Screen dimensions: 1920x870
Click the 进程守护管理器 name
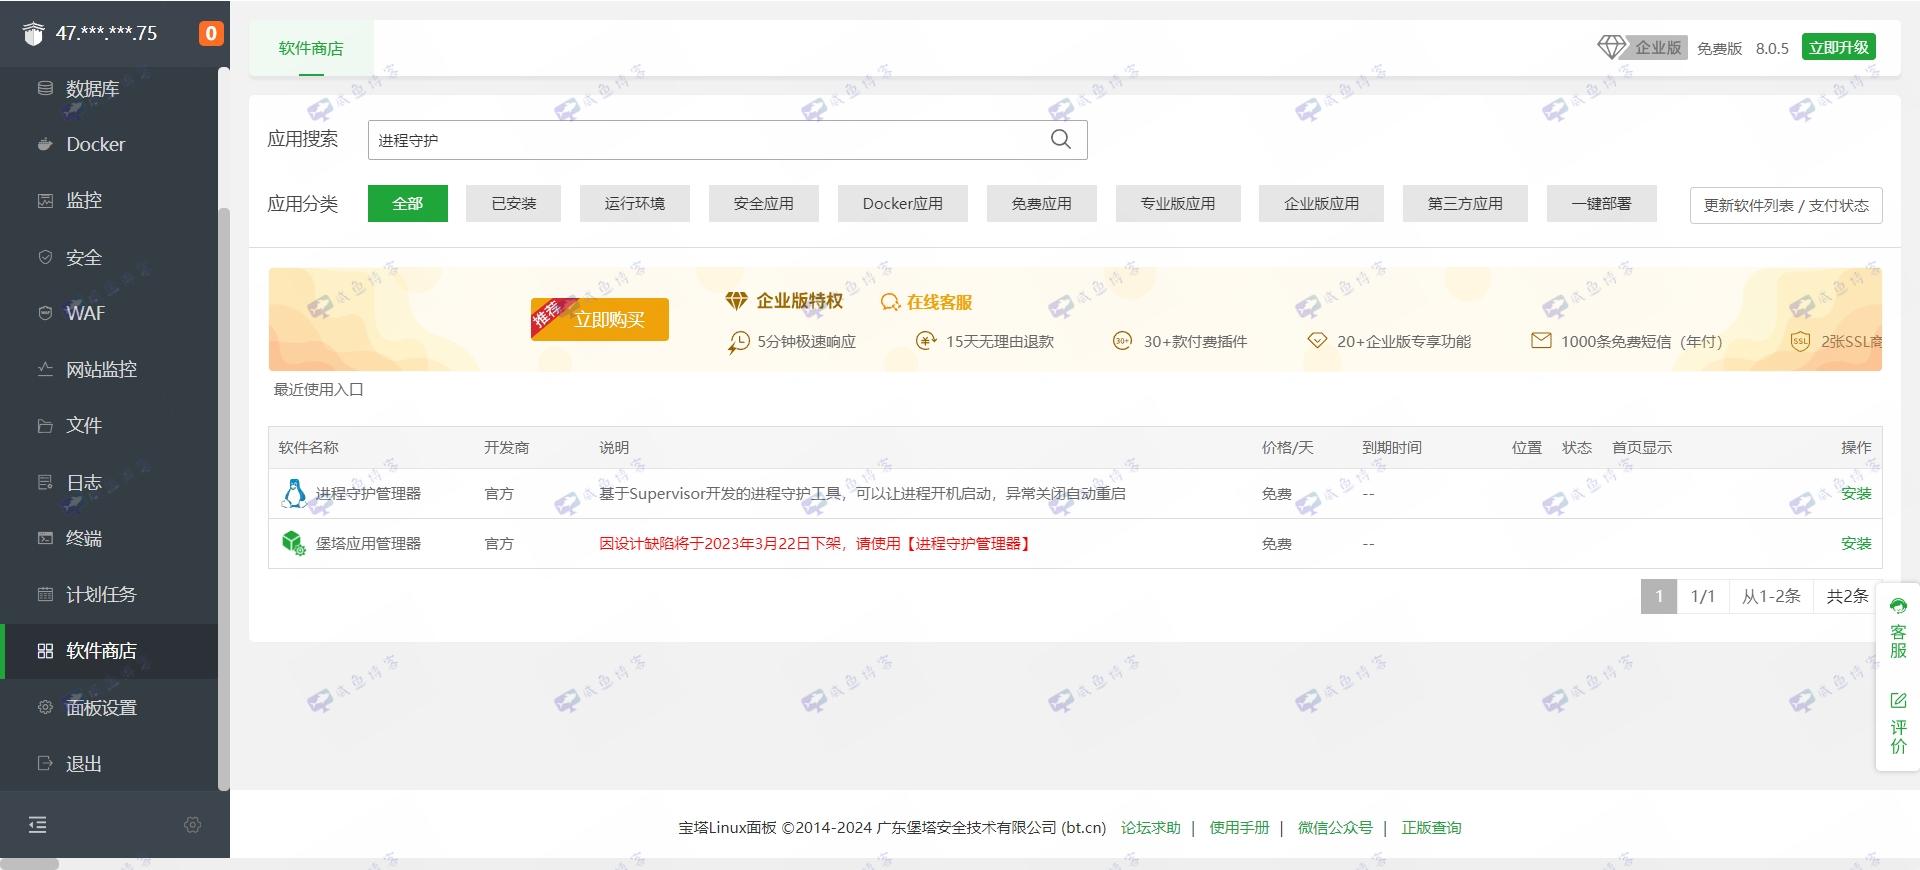(368, 493)
